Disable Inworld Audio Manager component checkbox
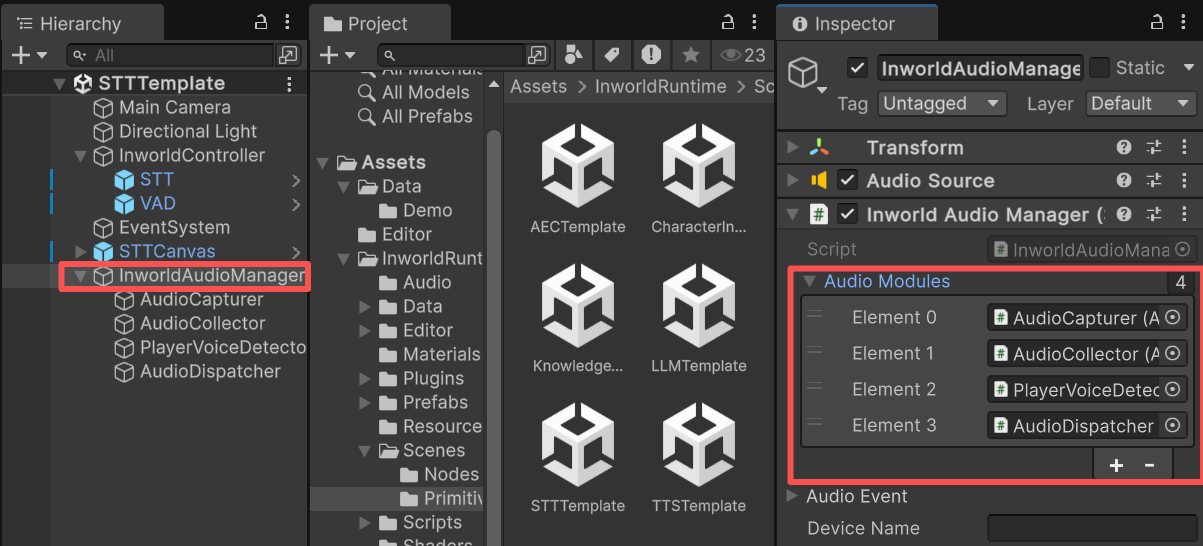The image size is (1203, 546). 847,215
